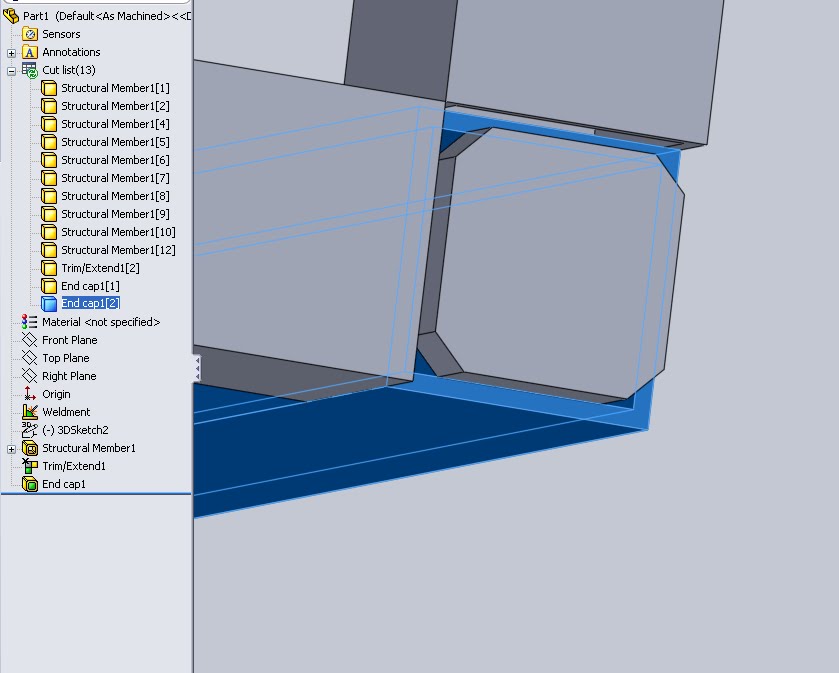Screen dimensions: 839x673
Task: Click the Annotations folder icon
Action: pyautogui.click(x=30, y=52)
